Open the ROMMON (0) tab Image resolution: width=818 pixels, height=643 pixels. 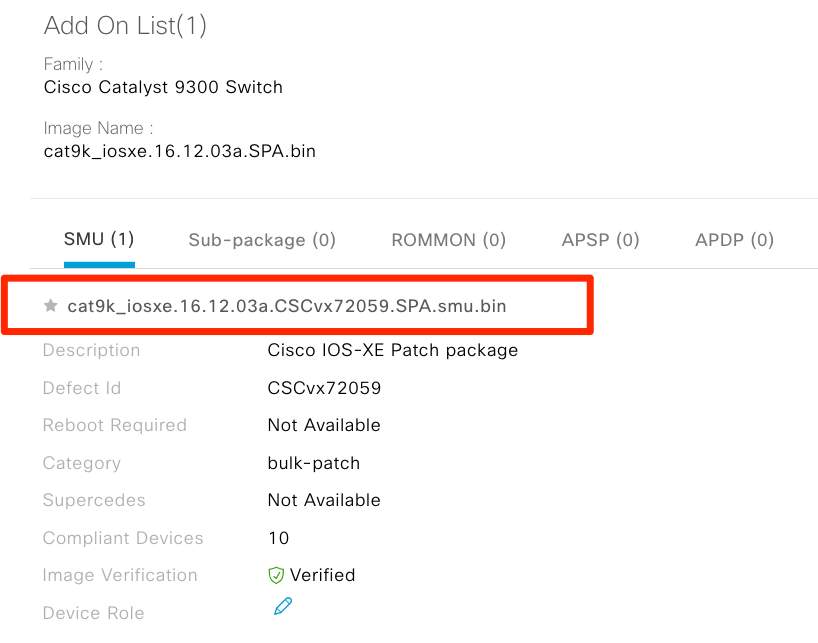tap(449, 240)
